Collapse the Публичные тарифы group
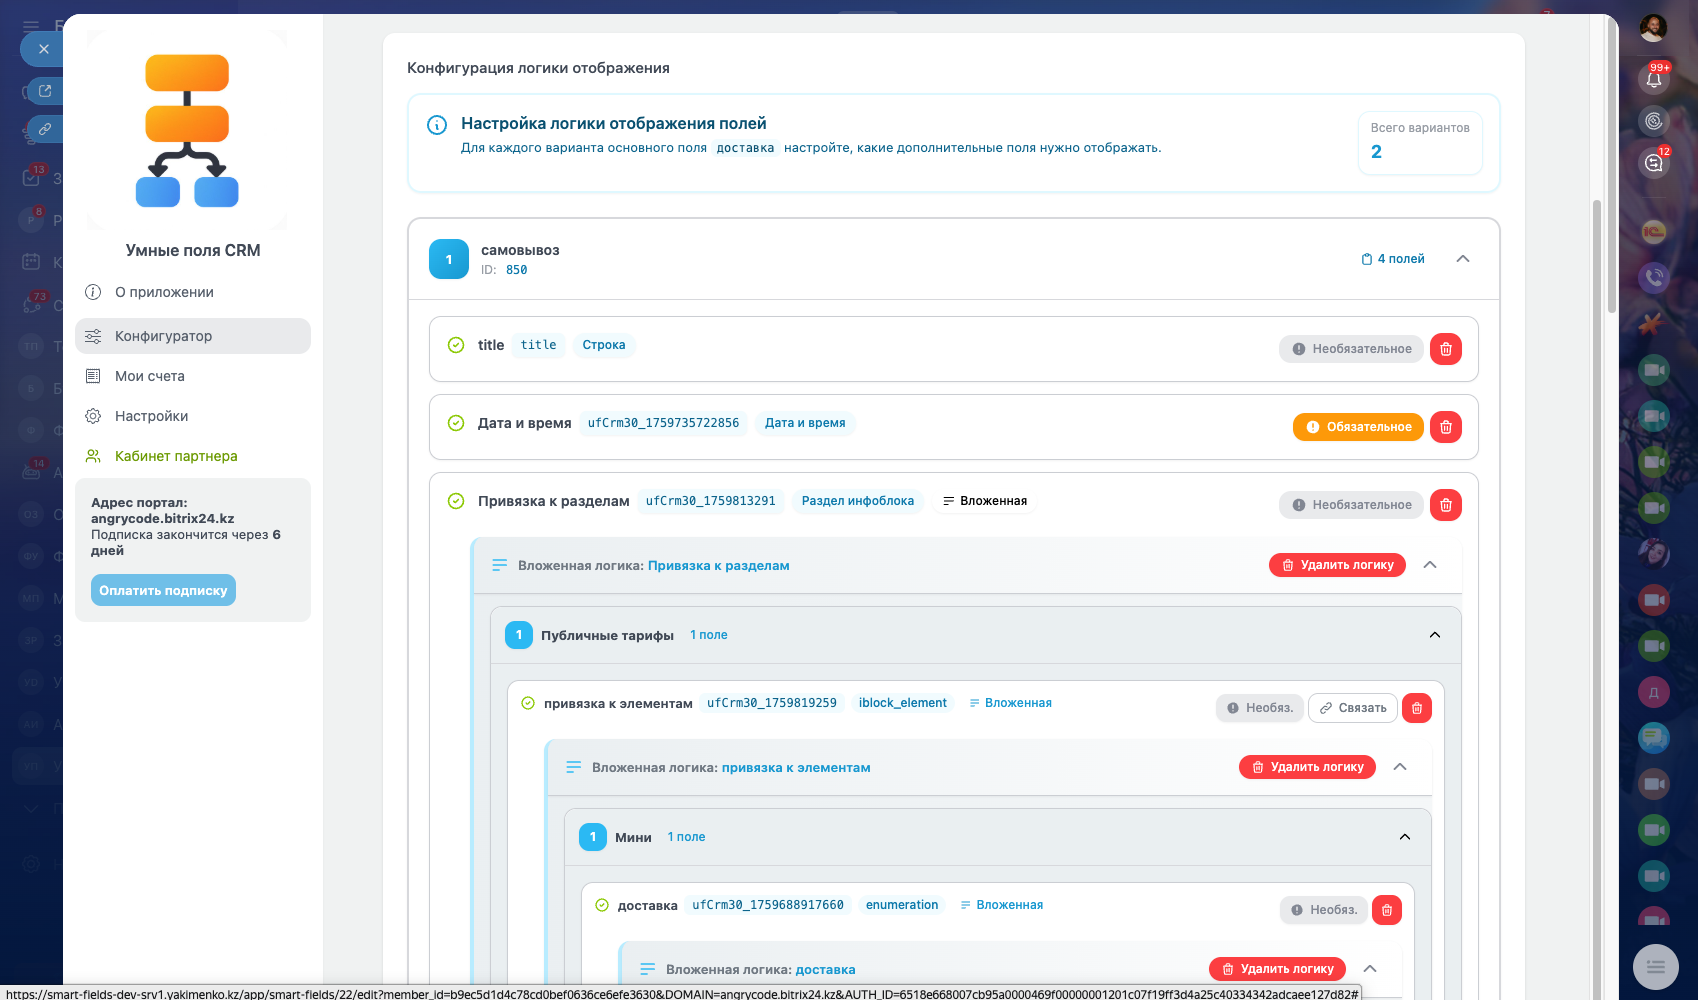This screenshot has width=1698, height=1000. tap(1434, 635)
